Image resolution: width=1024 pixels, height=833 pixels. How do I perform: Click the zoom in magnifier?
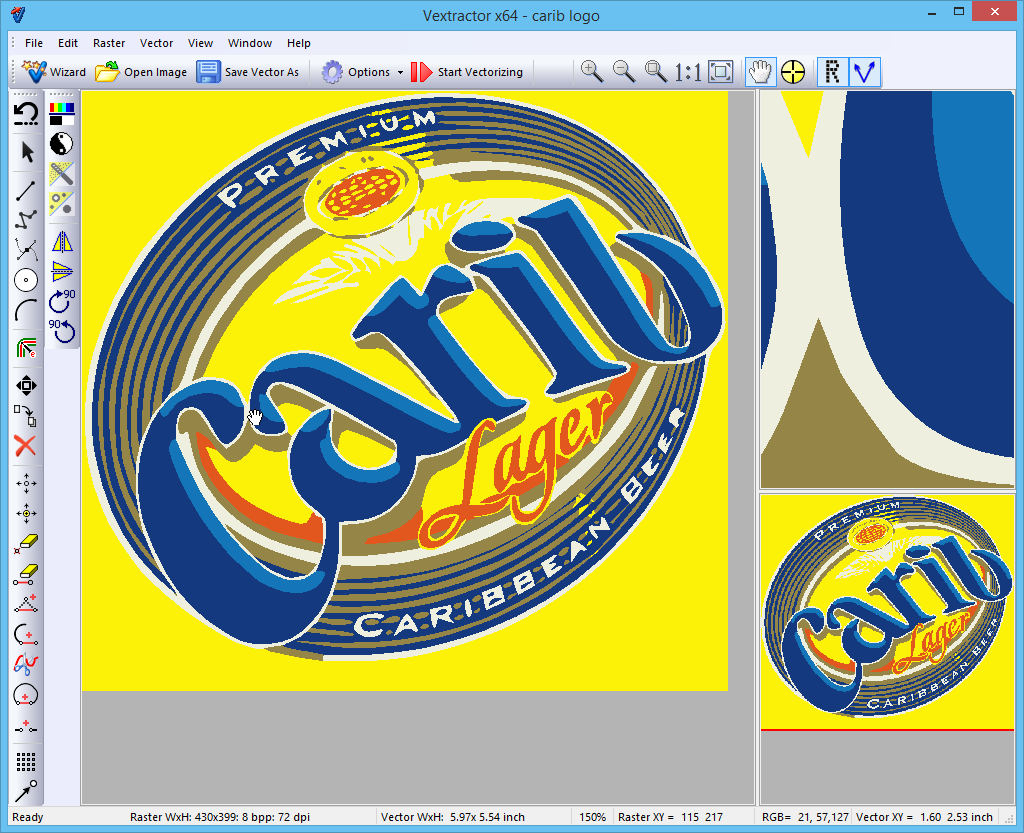[592, 71]
